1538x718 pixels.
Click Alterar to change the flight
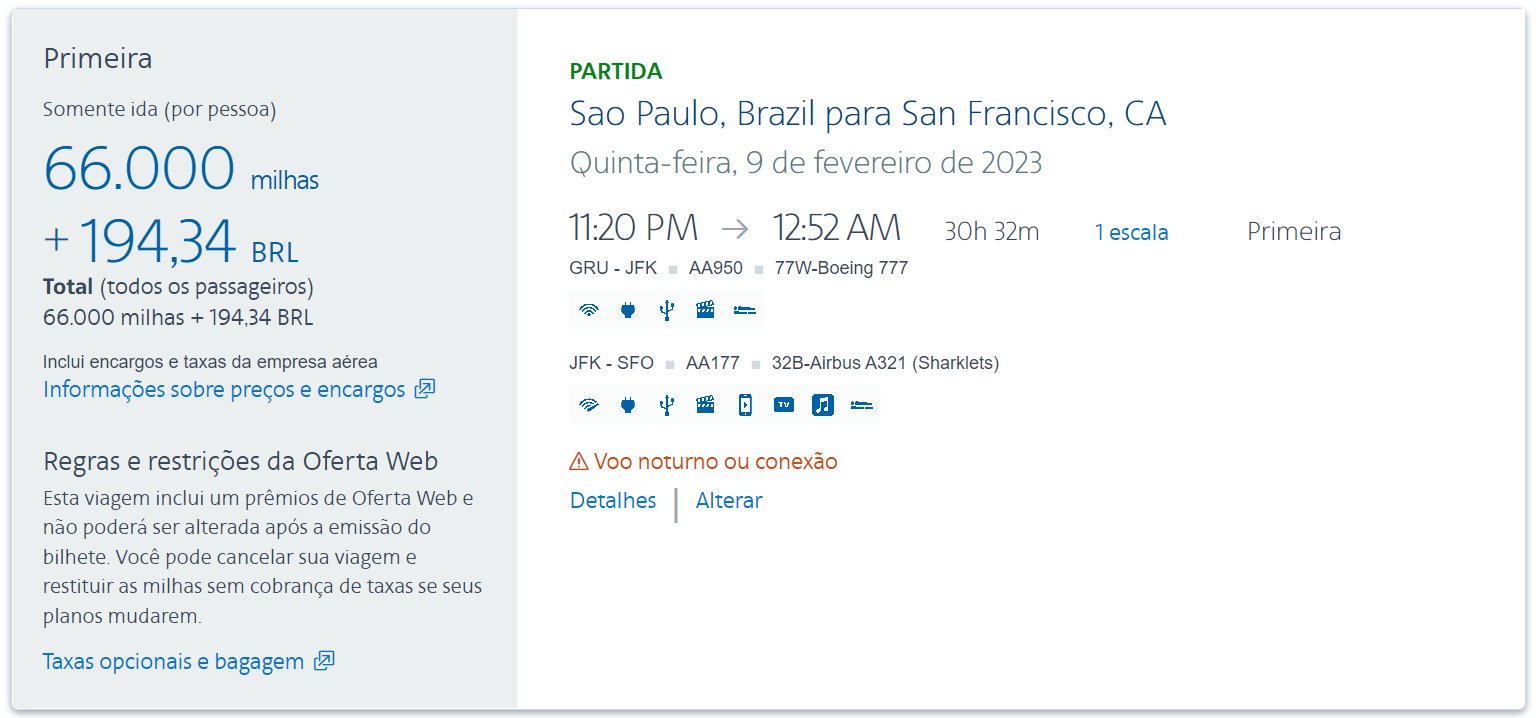(729, 500)
